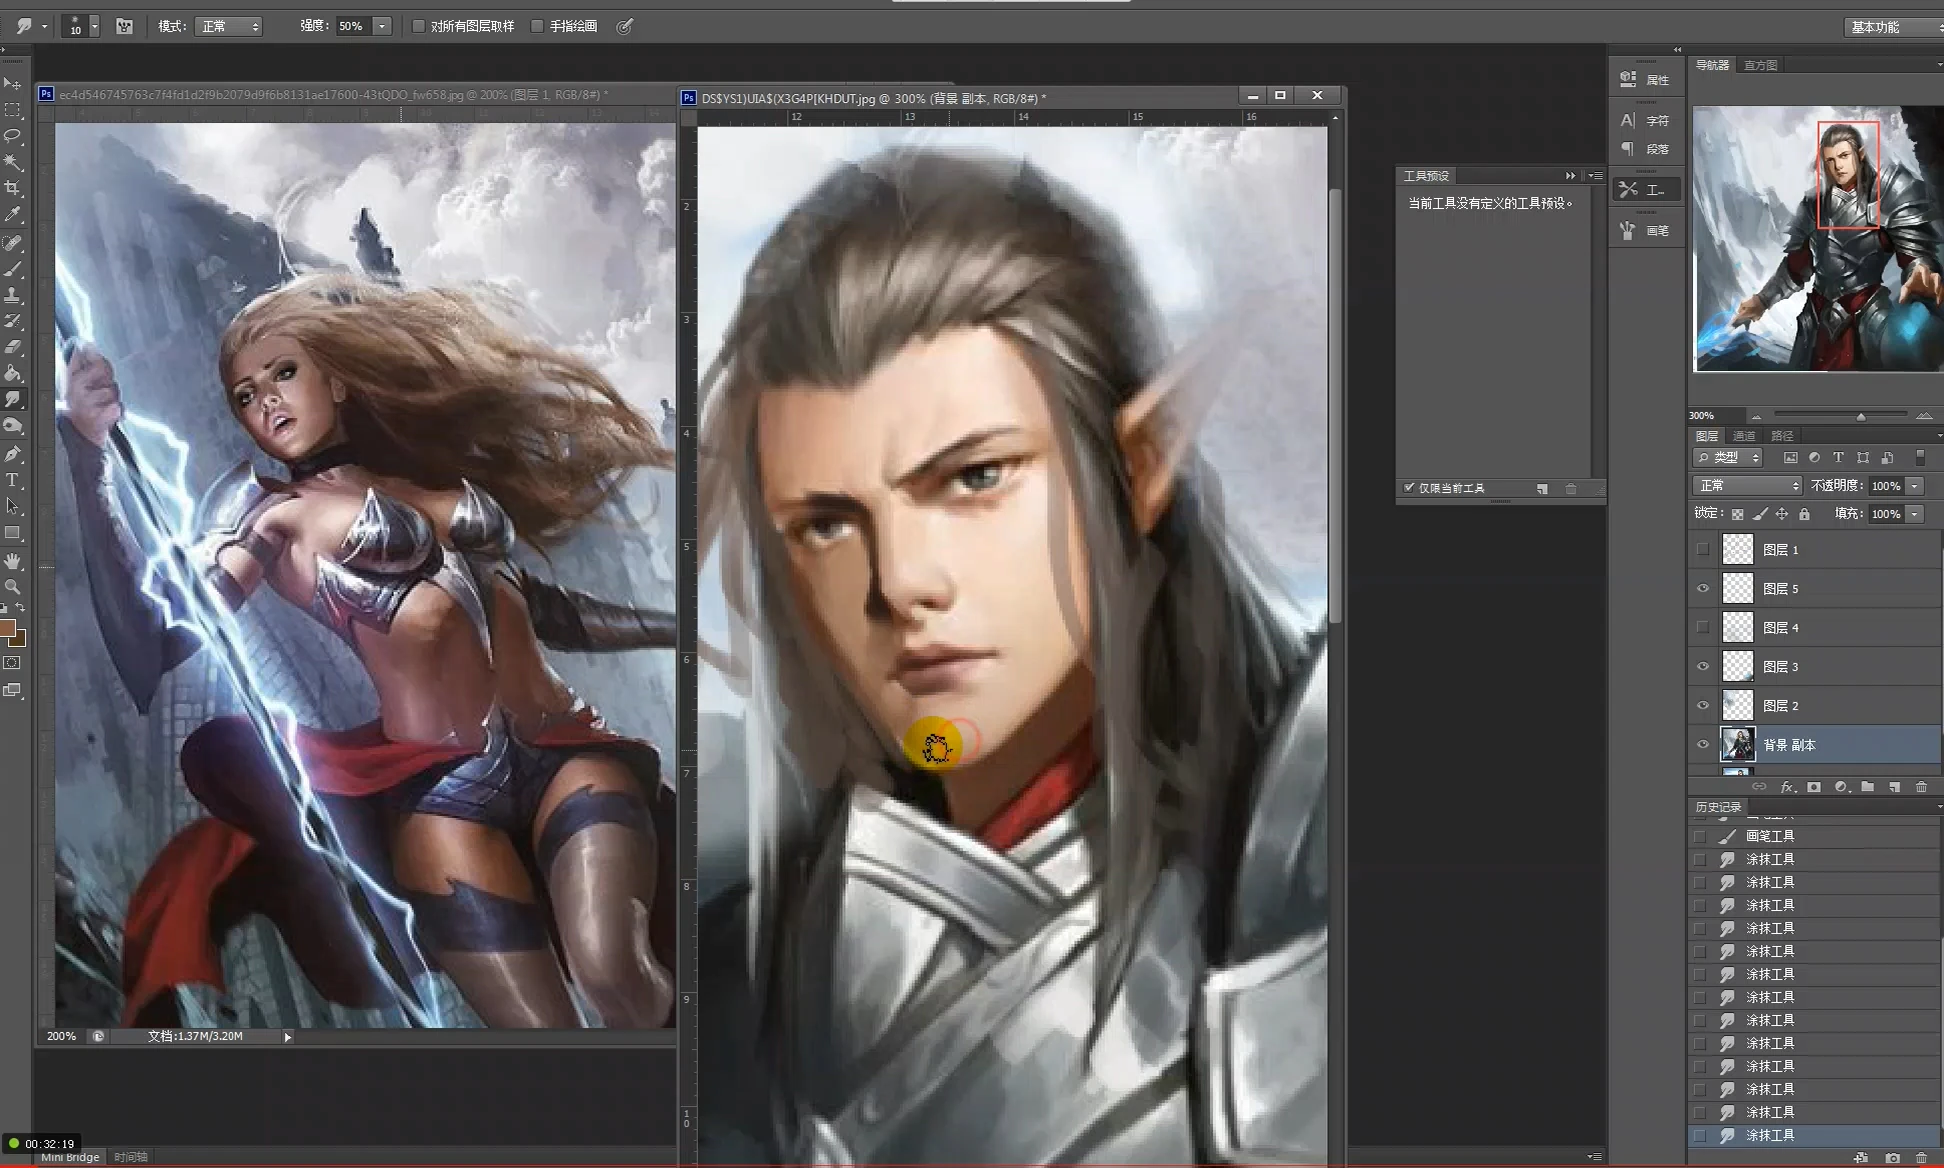This screenshot has width=1944, height=1168.
Task: Select the Move tool
Action: pyautogui.click(x=13, y=84)
